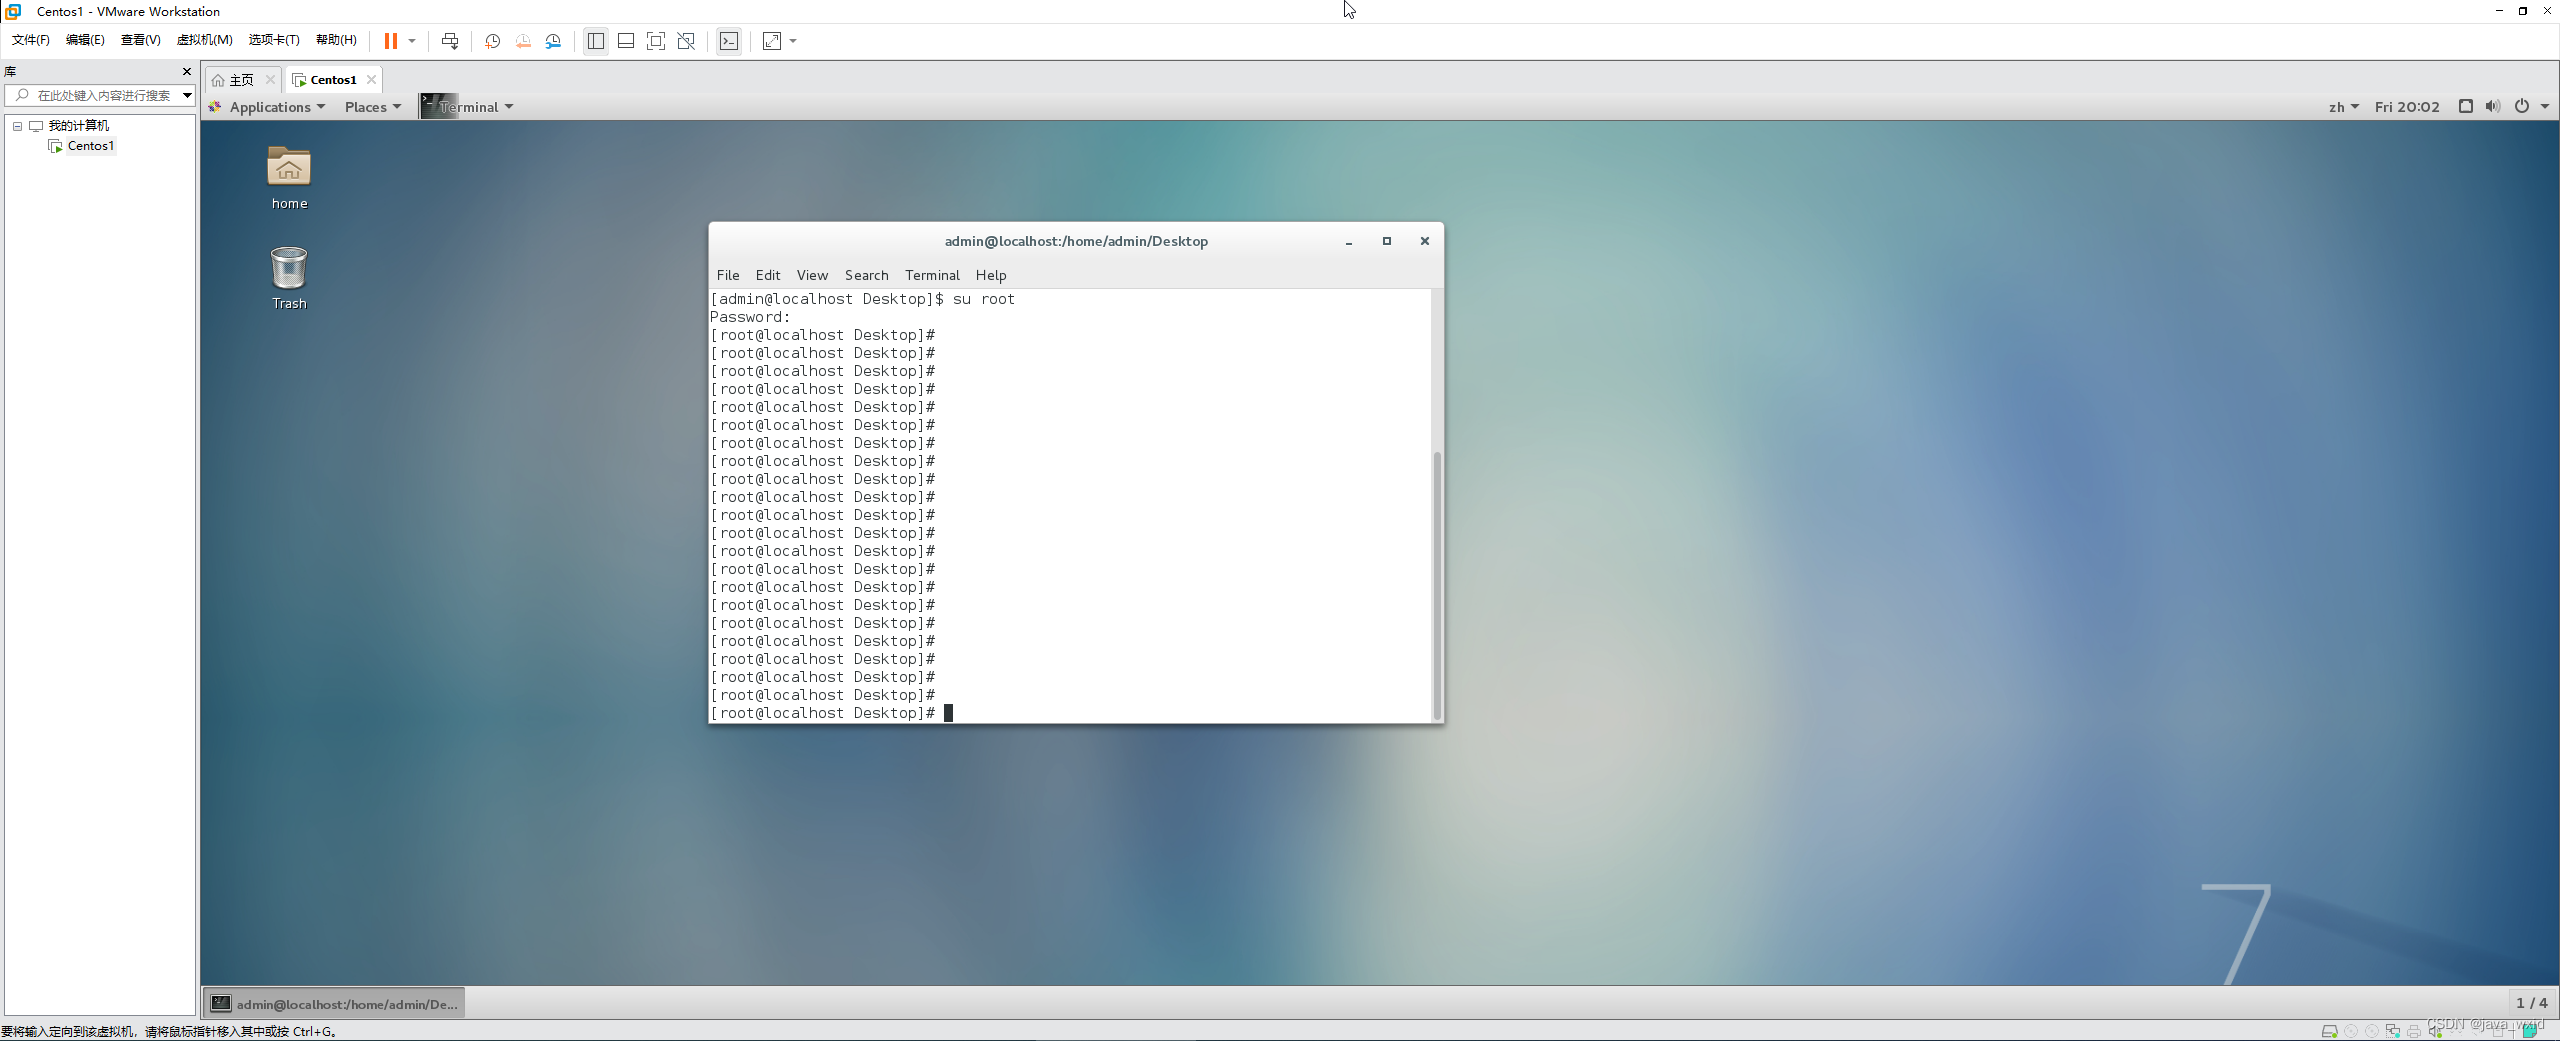Select the Trash desktop icon
2560x1041 pixels.
289,279
